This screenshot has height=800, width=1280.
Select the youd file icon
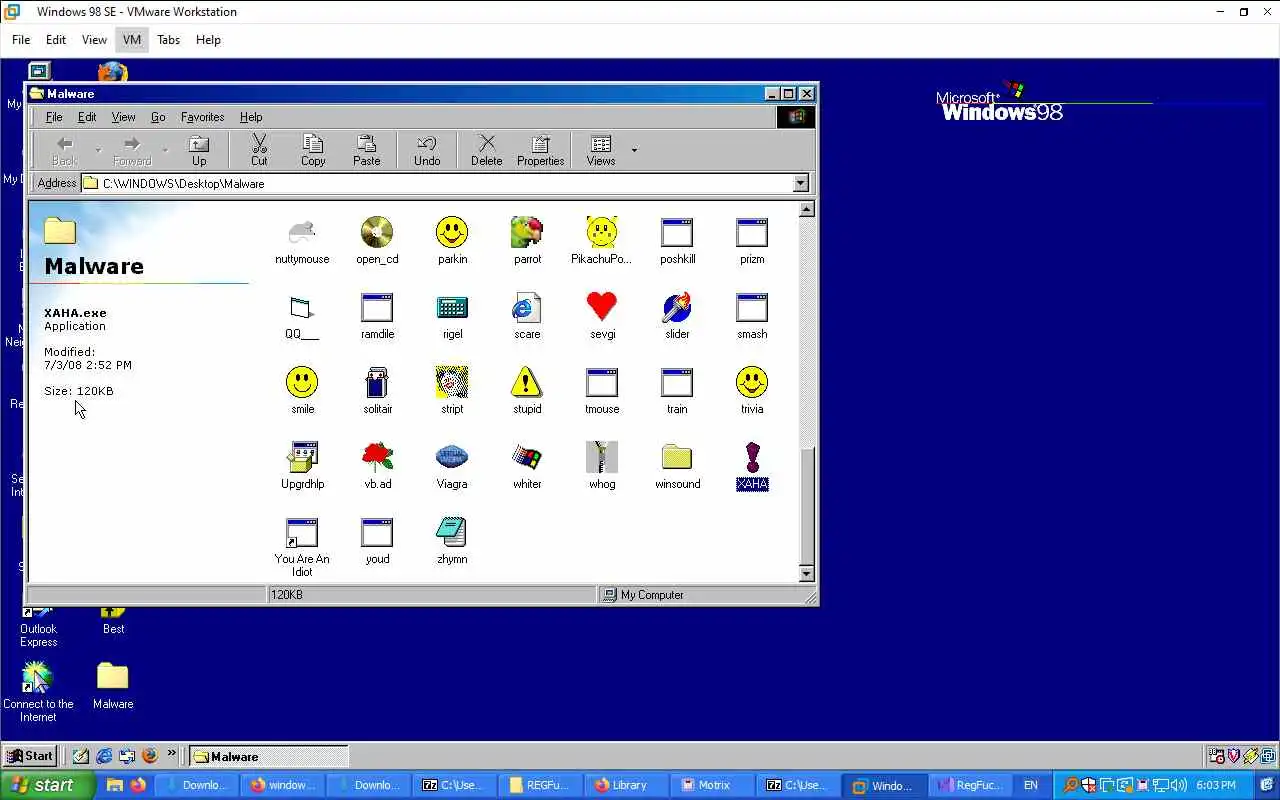click(377, 532)
